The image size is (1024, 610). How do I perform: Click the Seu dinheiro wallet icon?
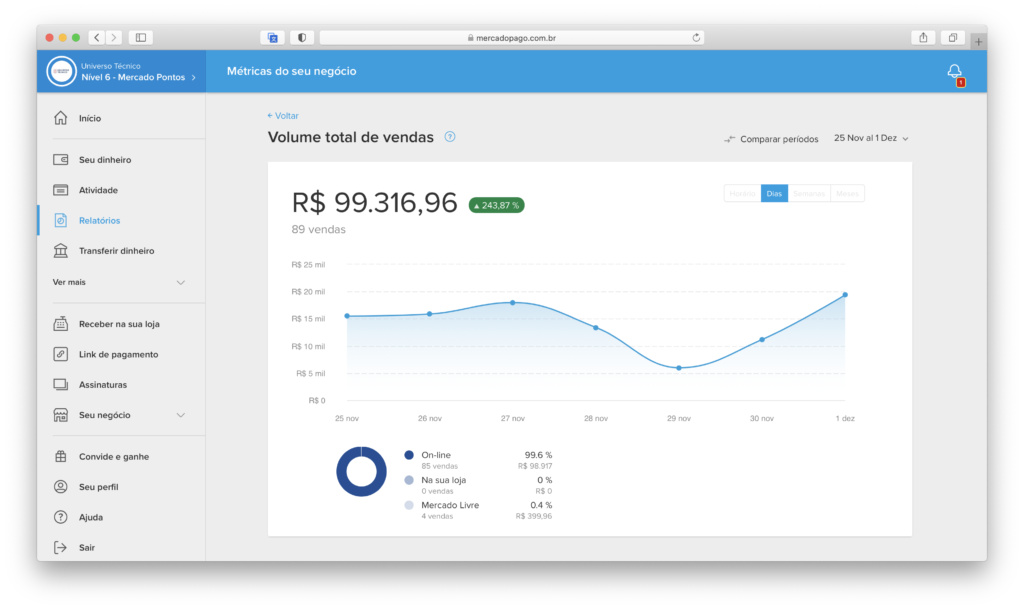pos(61,160)
